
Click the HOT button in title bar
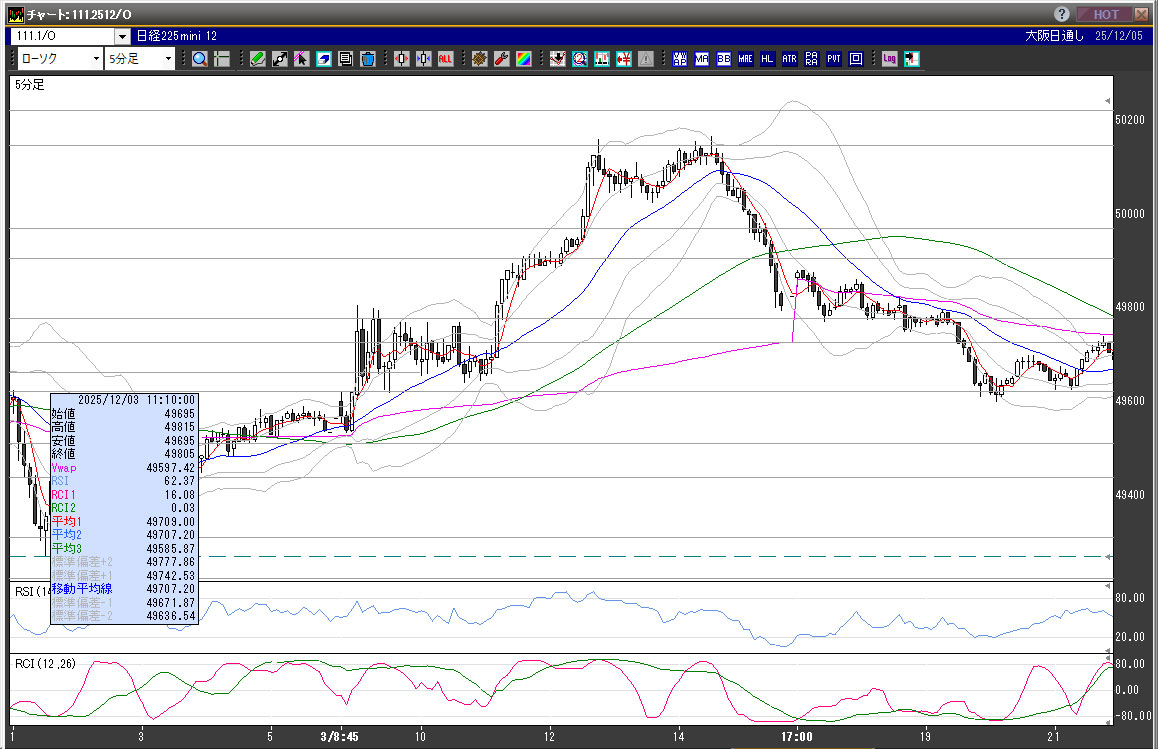tap(1106, 14)
